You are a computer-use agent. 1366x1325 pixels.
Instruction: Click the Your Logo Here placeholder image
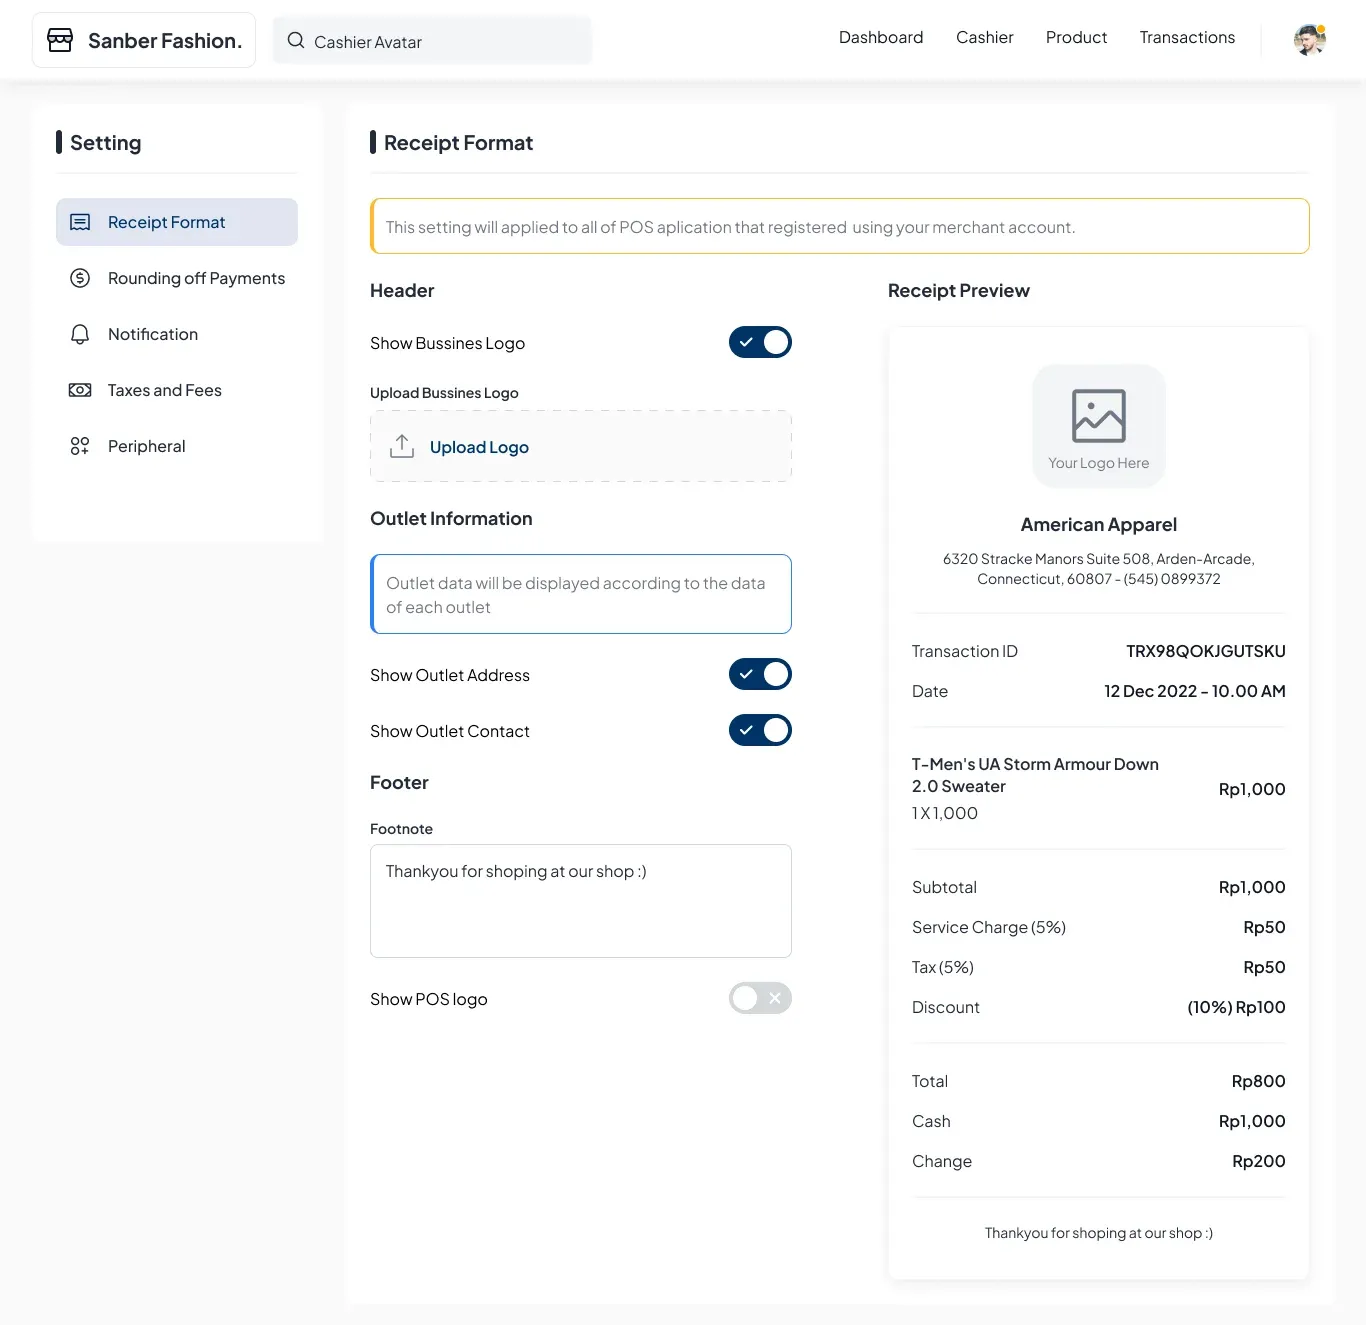[1099, 426]
